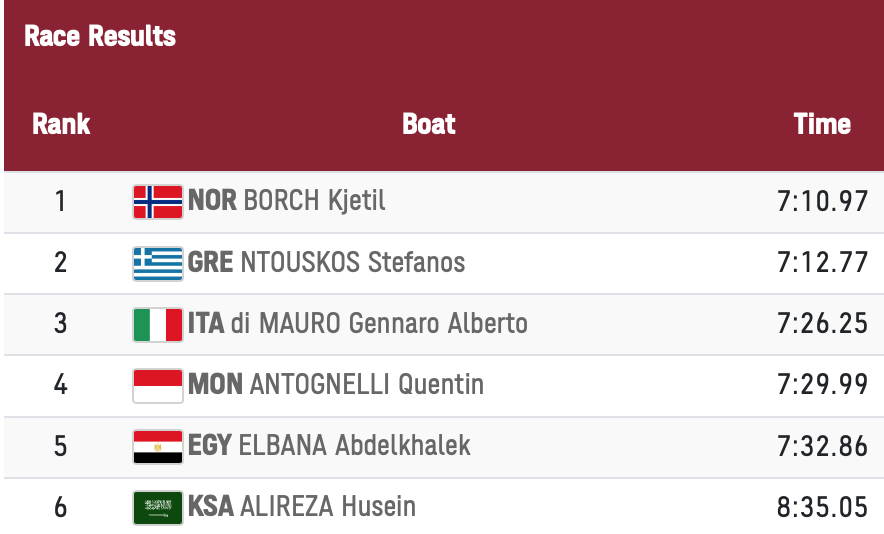884x534 pixels.
Task: Click the Egypt flag icon
Action: (x=158, y=446)
